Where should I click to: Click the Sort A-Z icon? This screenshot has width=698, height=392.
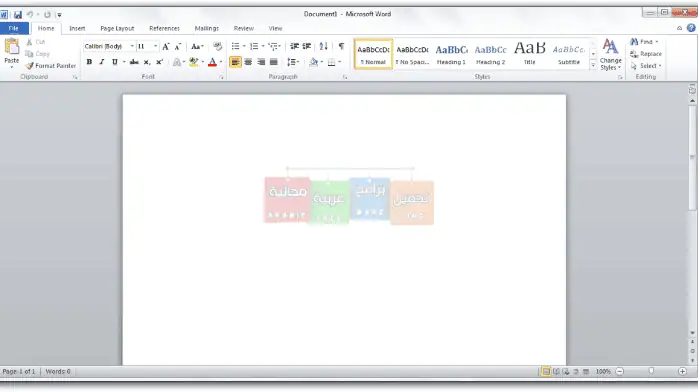324,46
